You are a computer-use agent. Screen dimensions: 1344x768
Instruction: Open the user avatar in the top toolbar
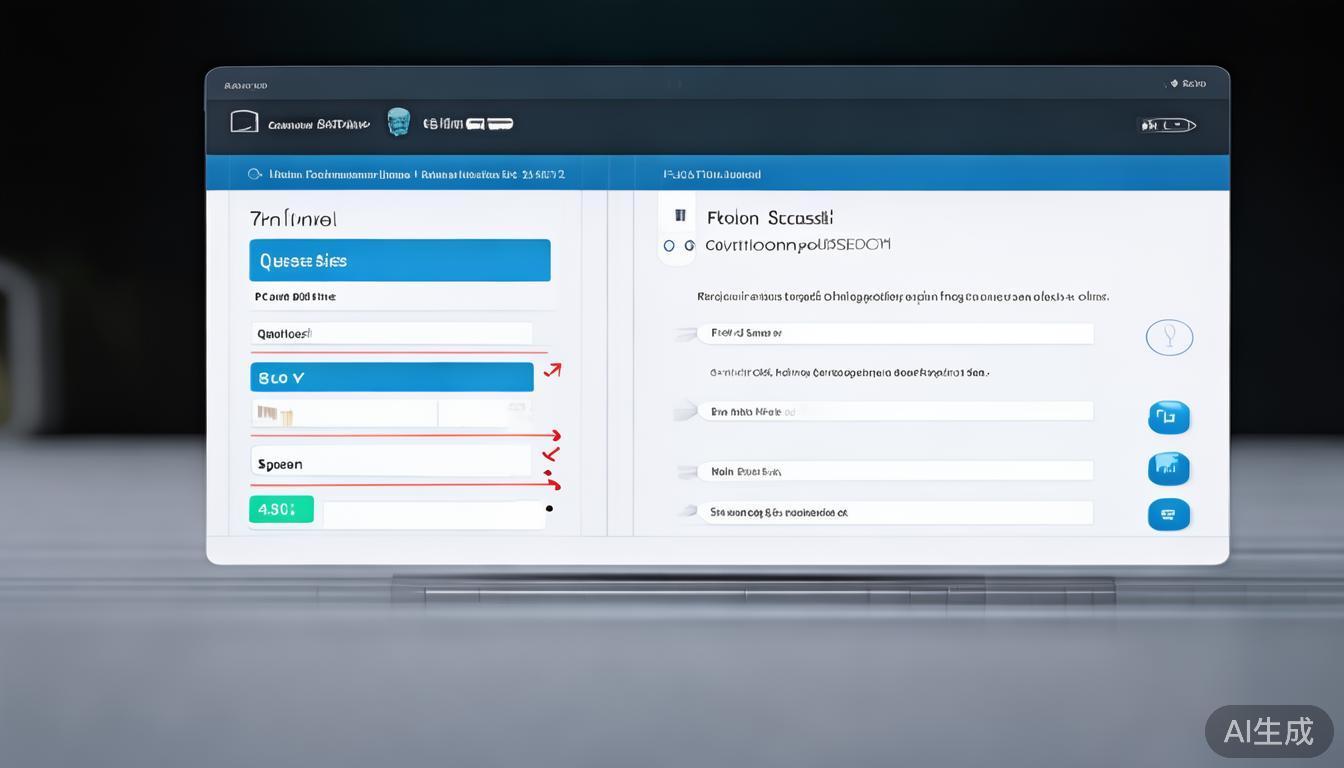click(x=398, y=121)
